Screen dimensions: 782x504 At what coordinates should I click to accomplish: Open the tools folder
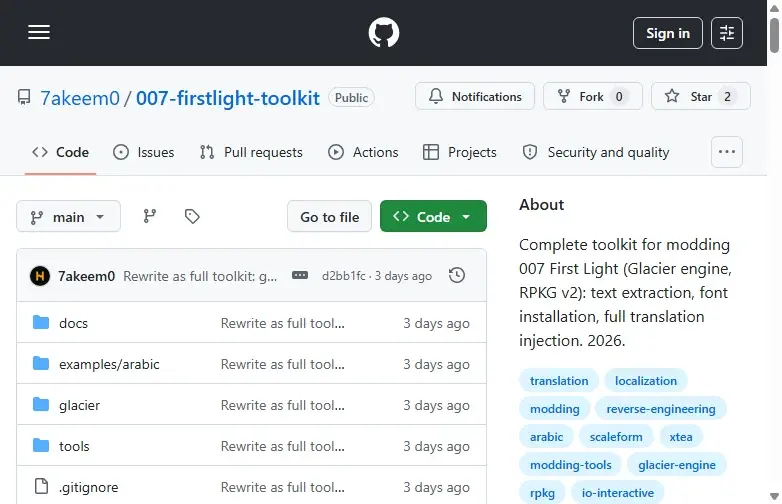74,446
